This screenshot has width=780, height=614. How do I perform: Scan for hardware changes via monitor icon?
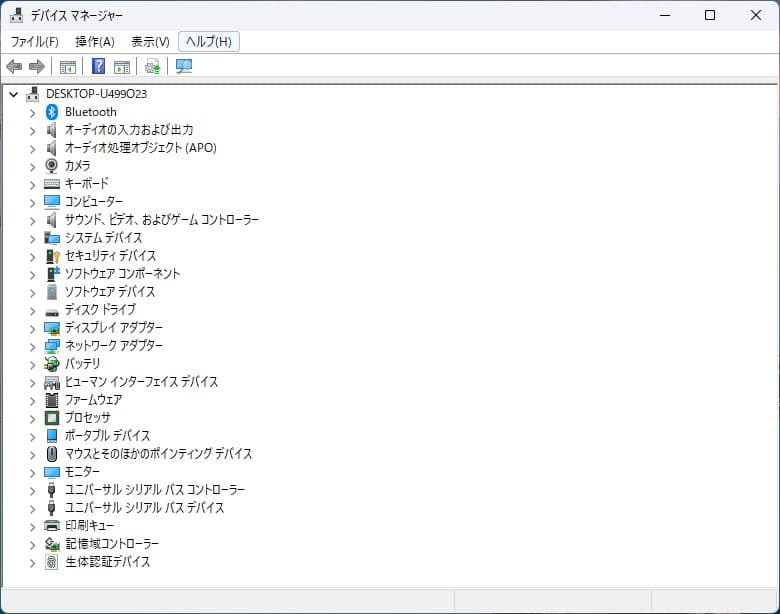(x=184, y=66)
